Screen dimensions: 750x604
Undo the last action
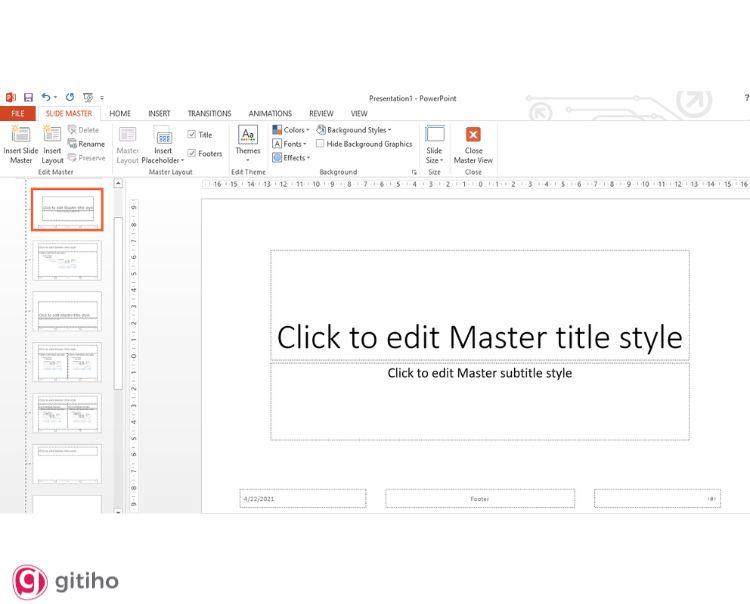pyautogui.click(x=46, y=97)
